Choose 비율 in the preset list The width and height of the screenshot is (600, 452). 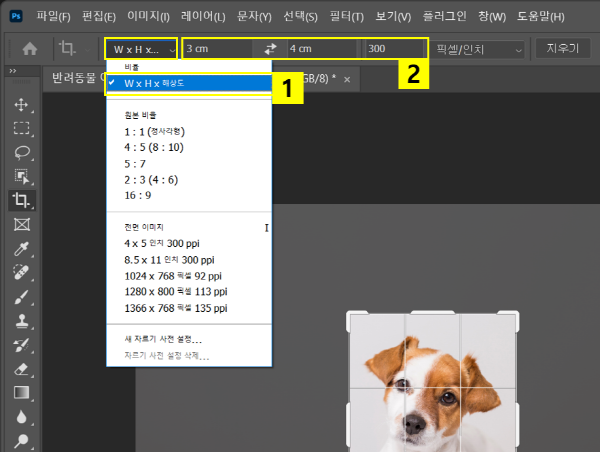(189, 67)
